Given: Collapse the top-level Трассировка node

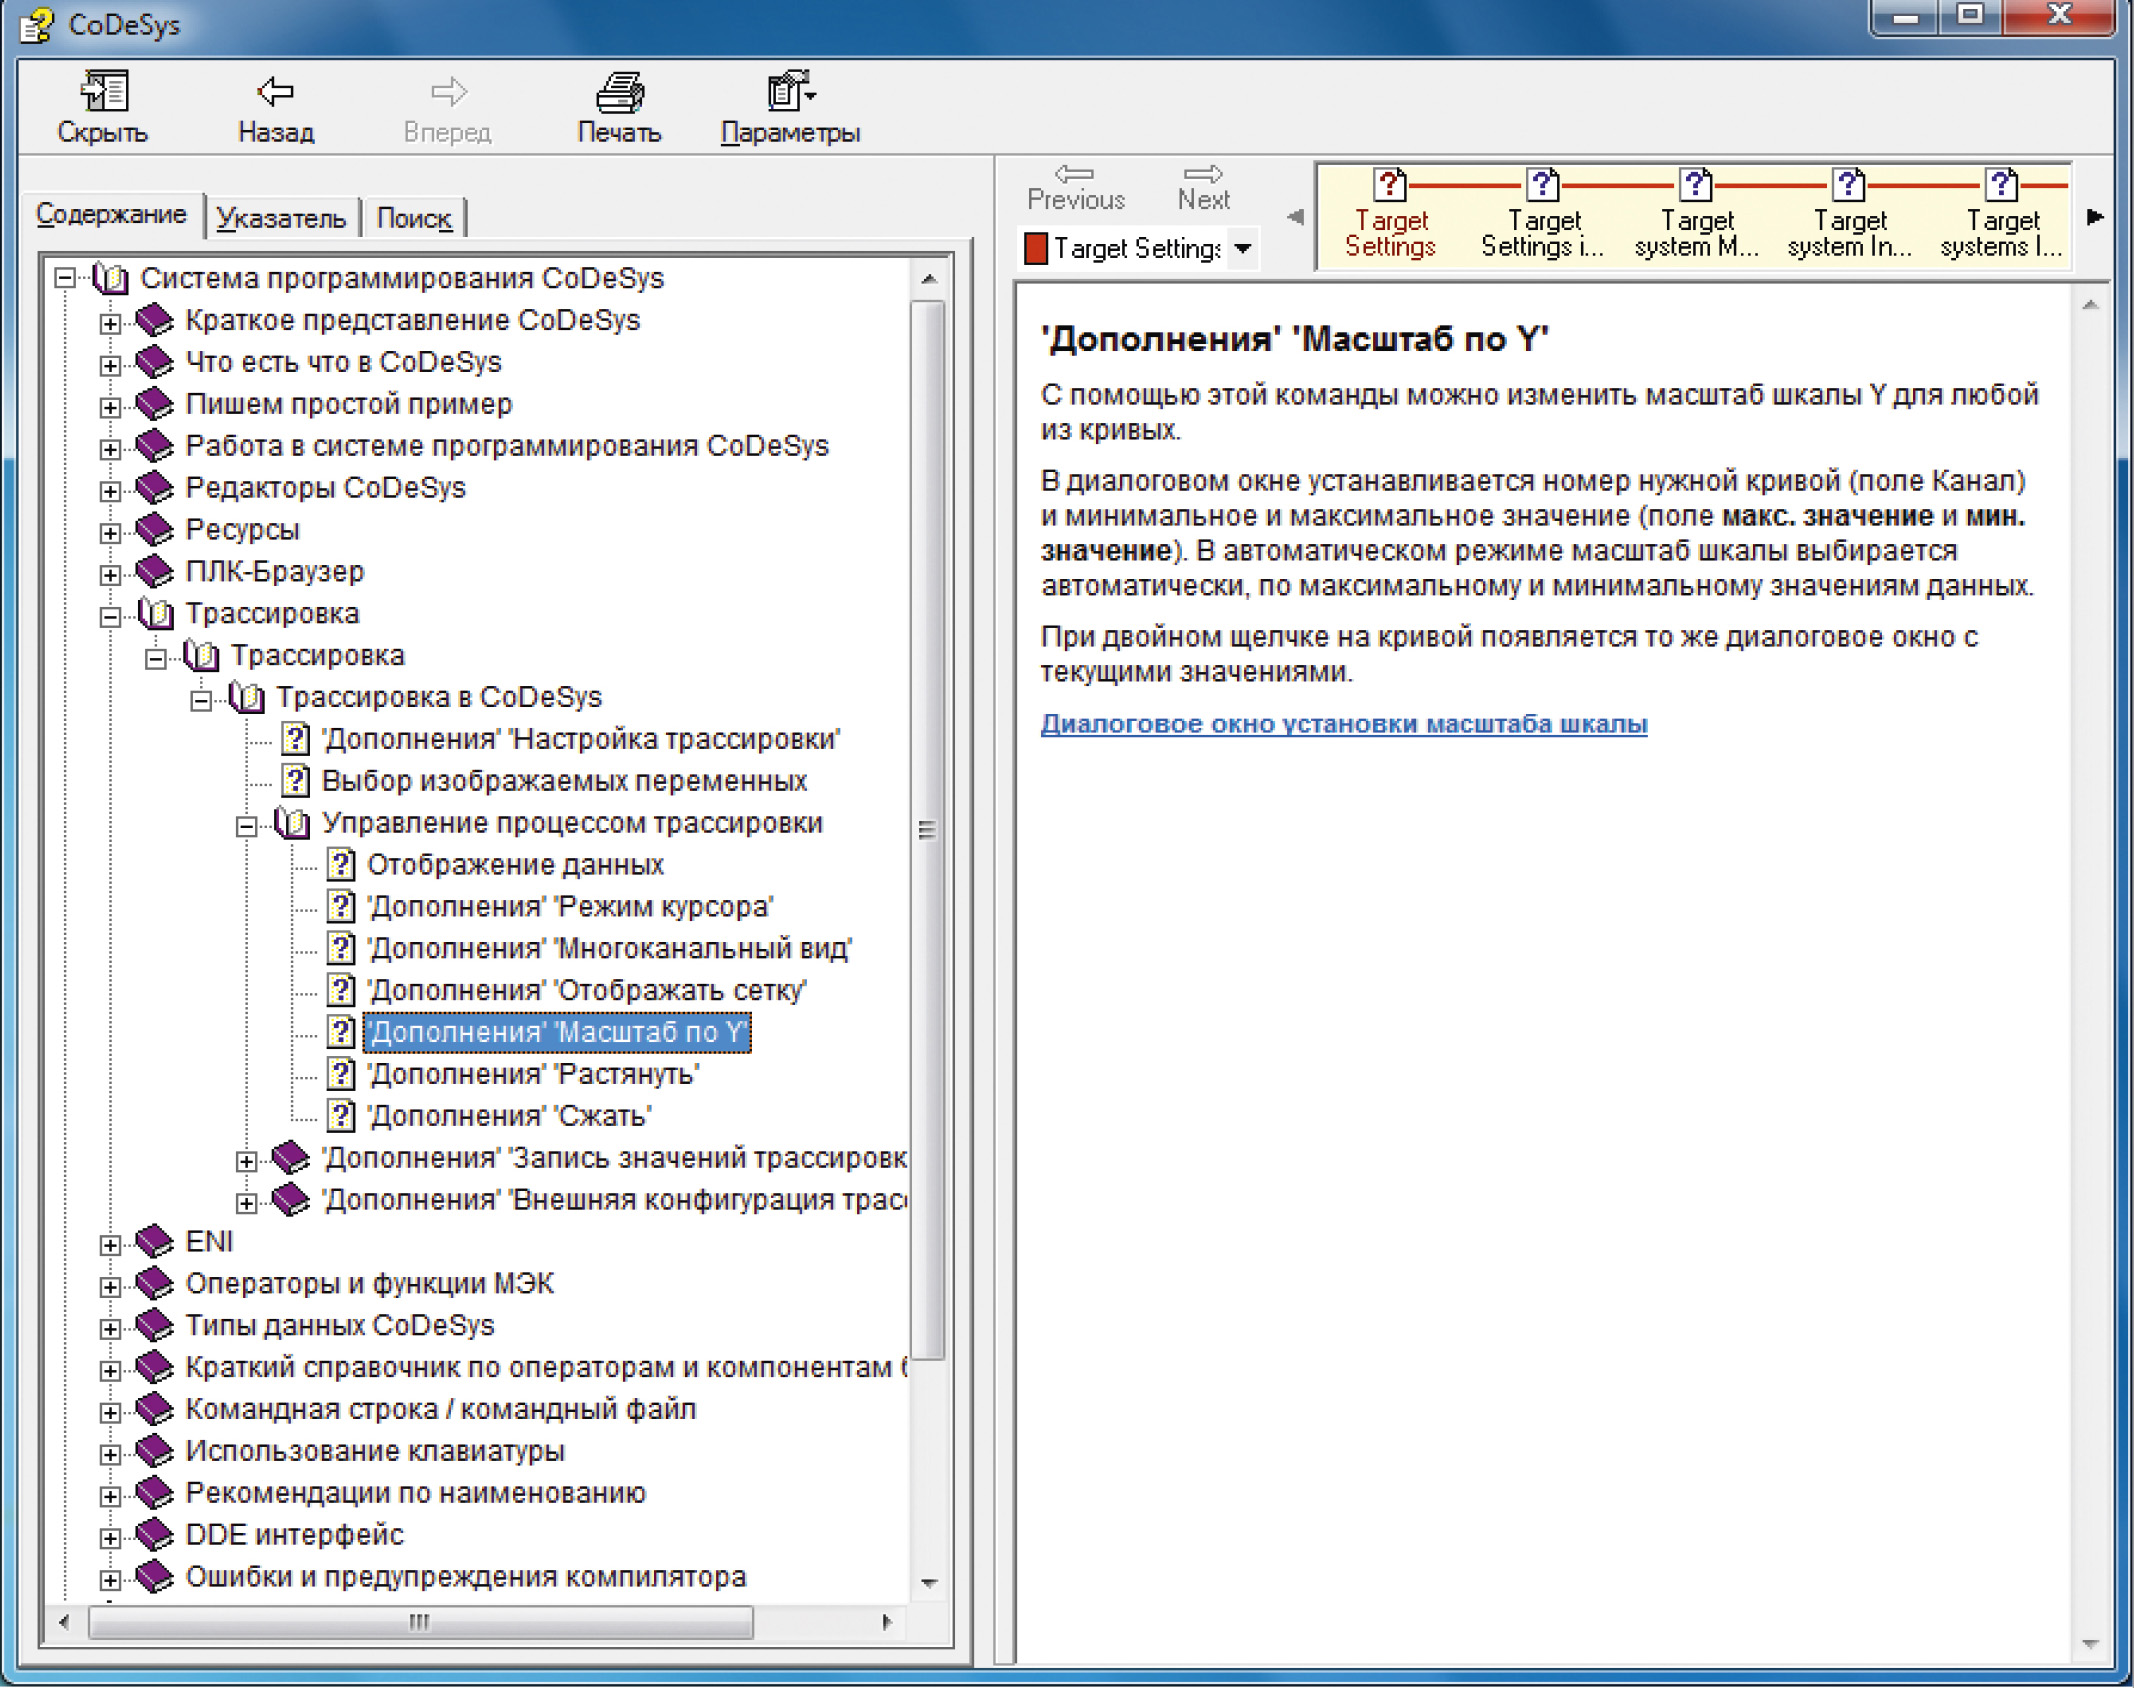Looking at the screenshot, I should click(x=110, y=616).
